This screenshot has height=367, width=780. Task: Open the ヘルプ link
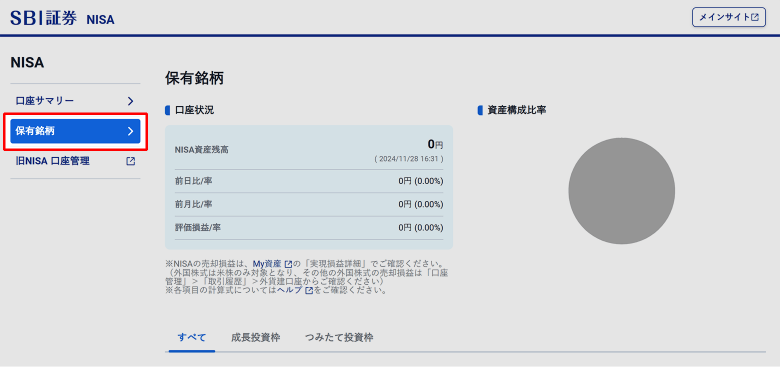290,290
